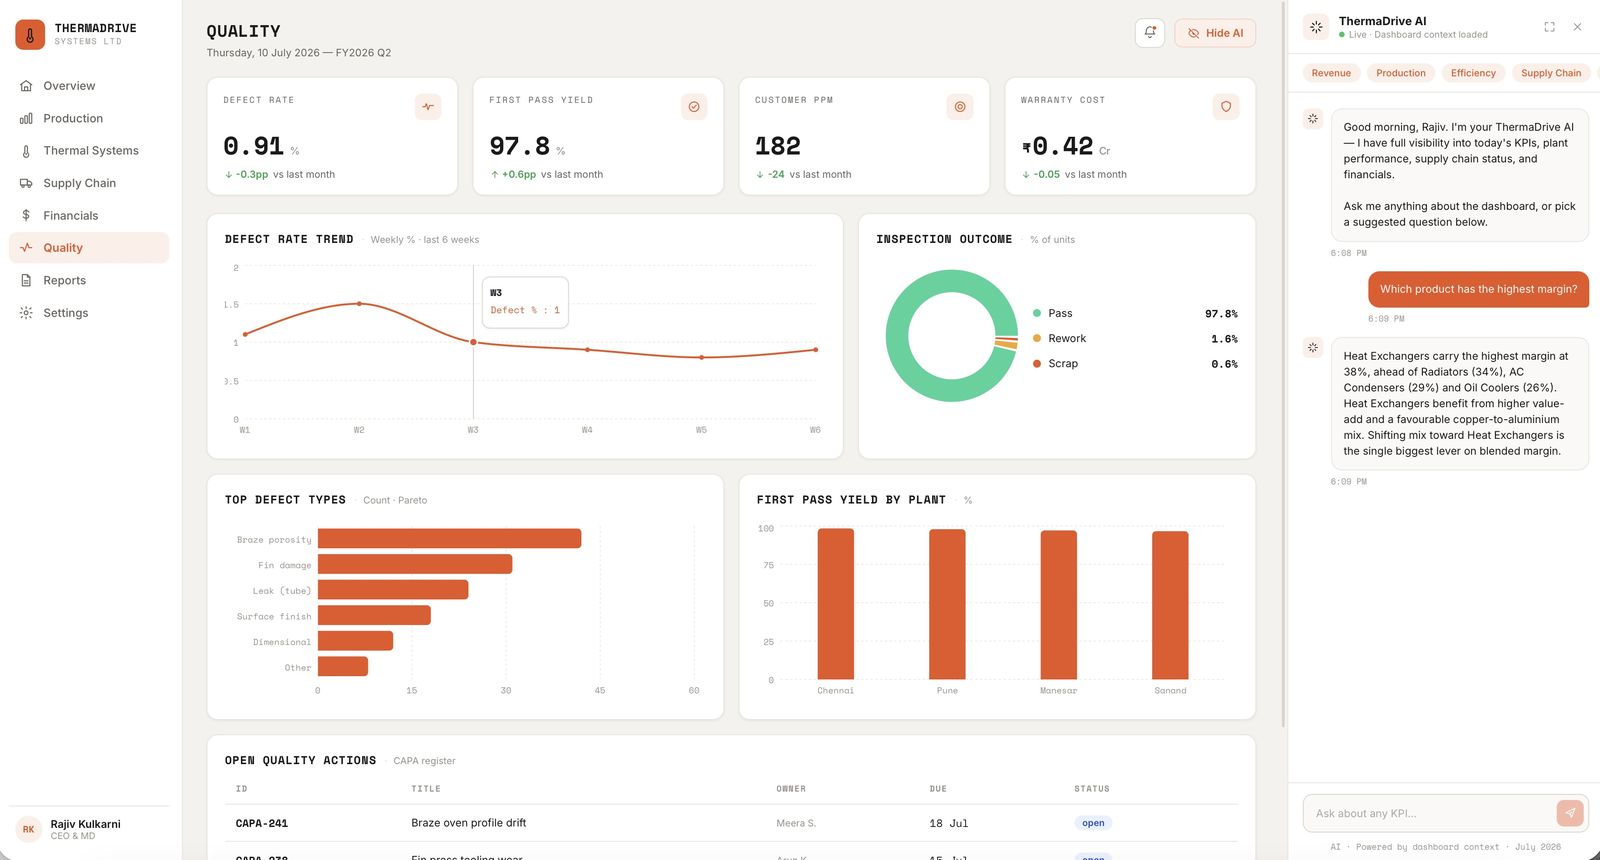Click the RK user avatar

(28, 829)
